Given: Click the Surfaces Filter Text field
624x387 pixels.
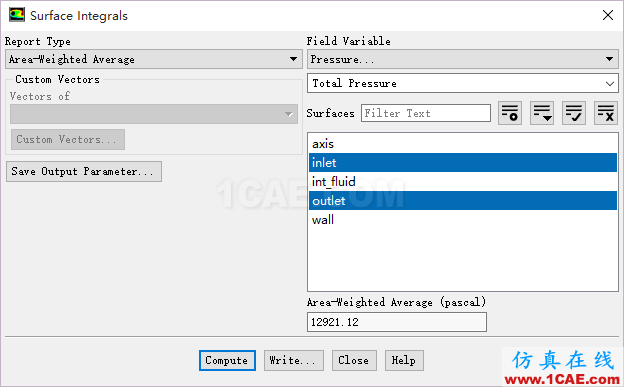Looking at the screenshot, I should (426, 113).
